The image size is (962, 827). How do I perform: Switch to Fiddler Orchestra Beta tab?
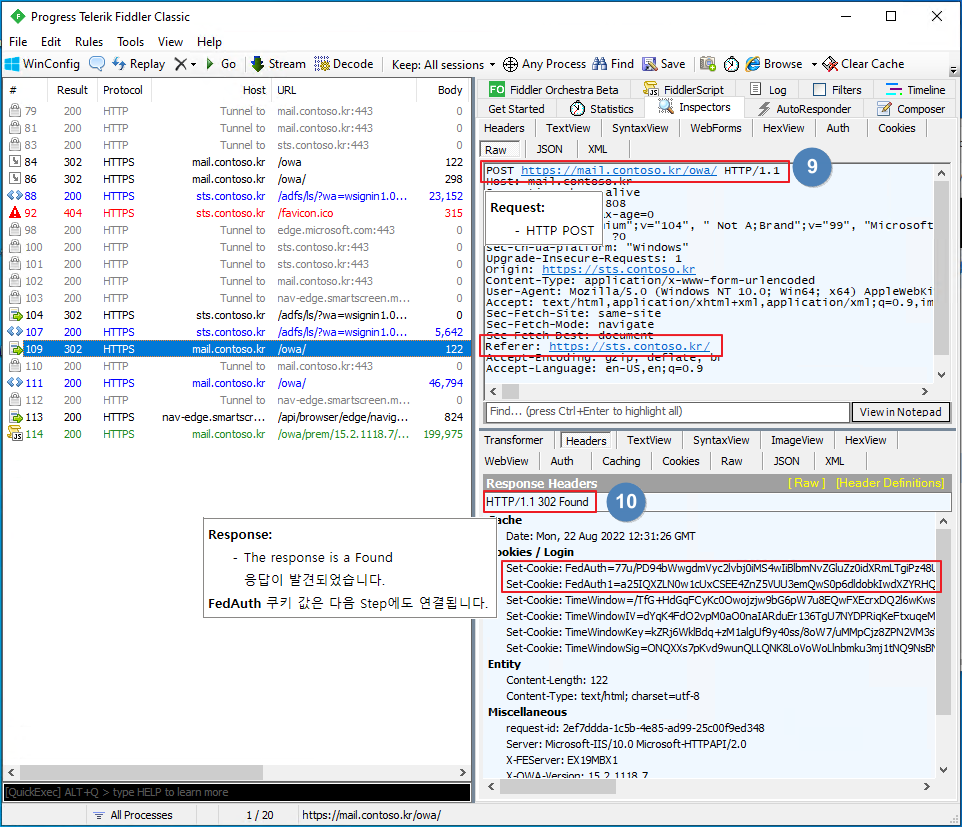[x=554, y=90]
